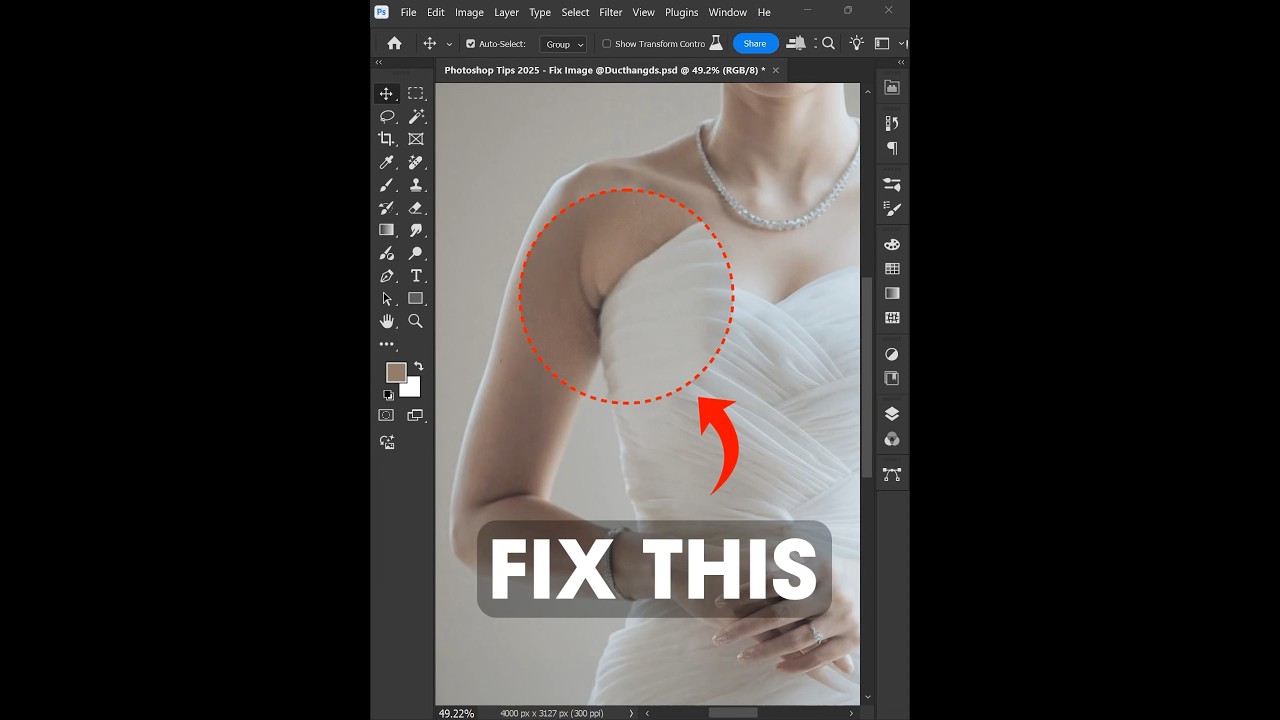
Task: Select the Move tool in the toolbox
Action: tap(386, 93)
